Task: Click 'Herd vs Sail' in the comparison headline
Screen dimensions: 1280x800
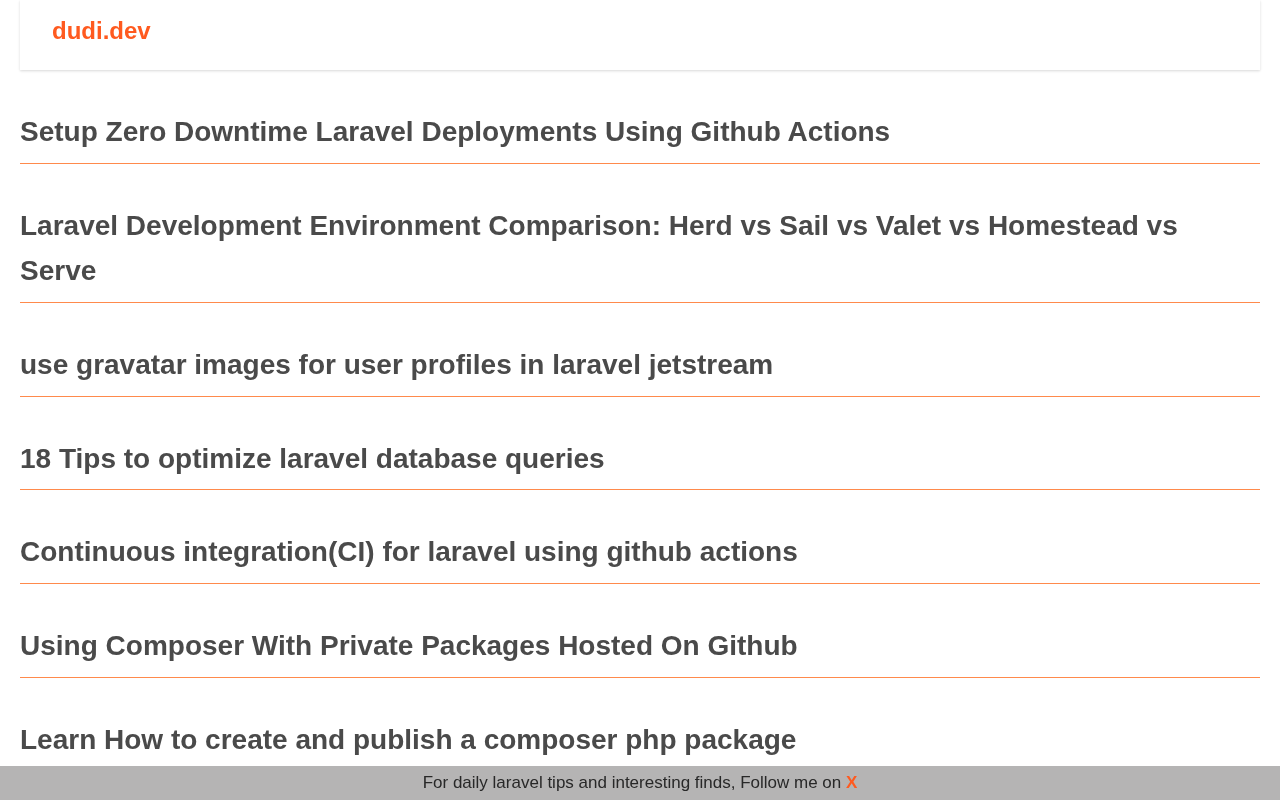Action: [x=749, y=226]
